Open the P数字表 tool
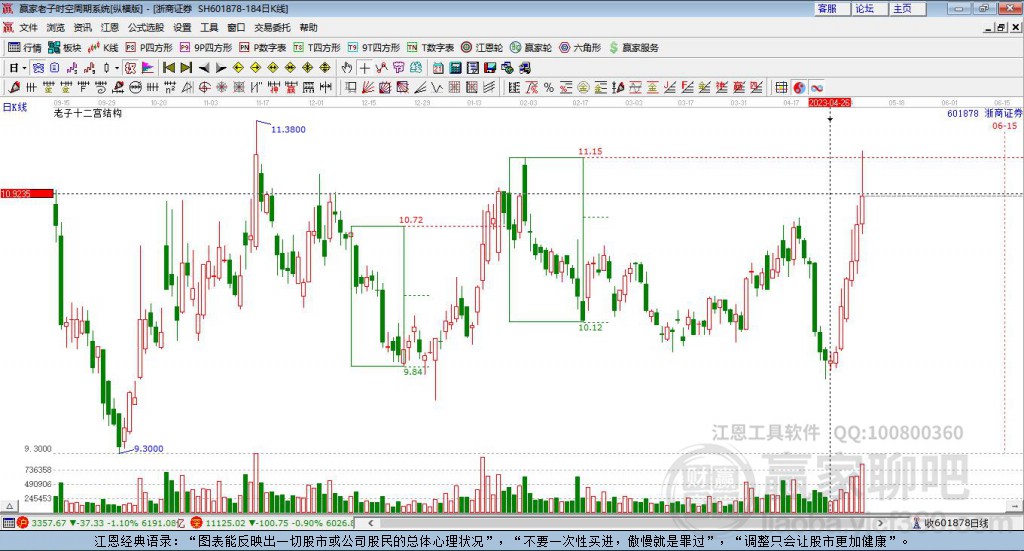Screen dimensions: 1024x551 tap(263, 48)
